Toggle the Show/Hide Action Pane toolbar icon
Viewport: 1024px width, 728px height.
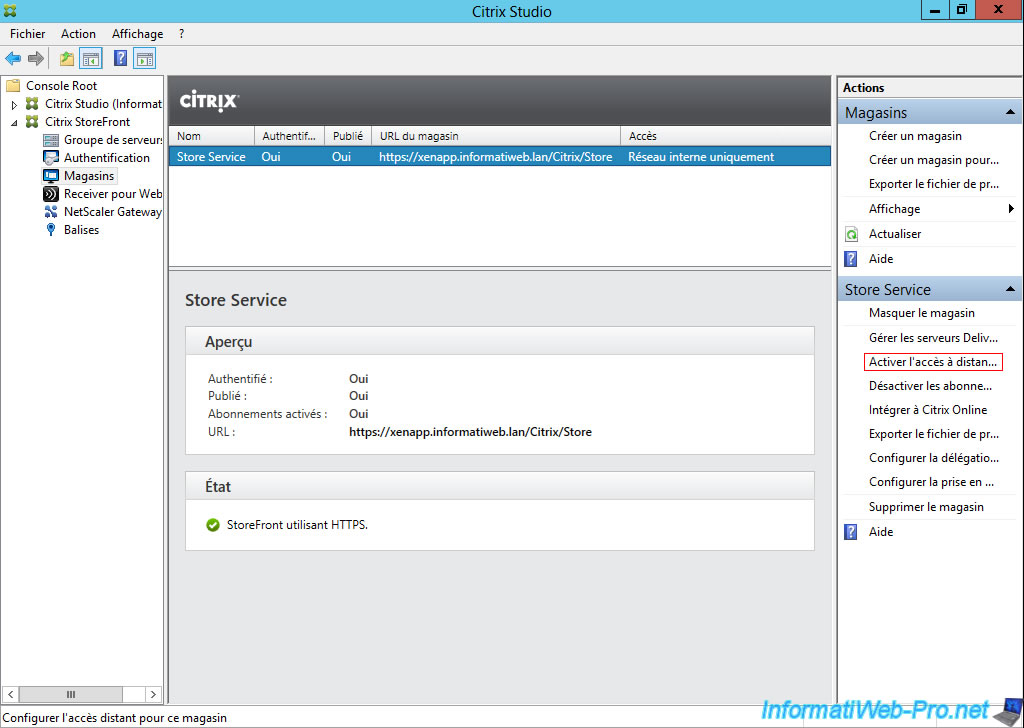coord(145,58)
